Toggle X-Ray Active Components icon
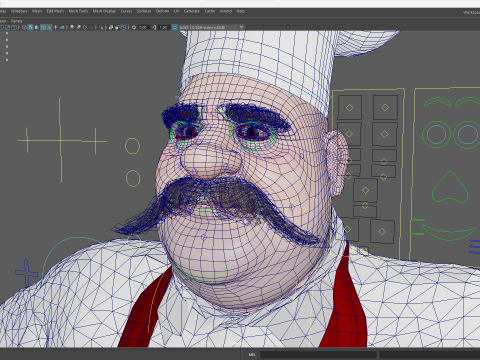This screenshot has width=480, height=360. point(117,27)
